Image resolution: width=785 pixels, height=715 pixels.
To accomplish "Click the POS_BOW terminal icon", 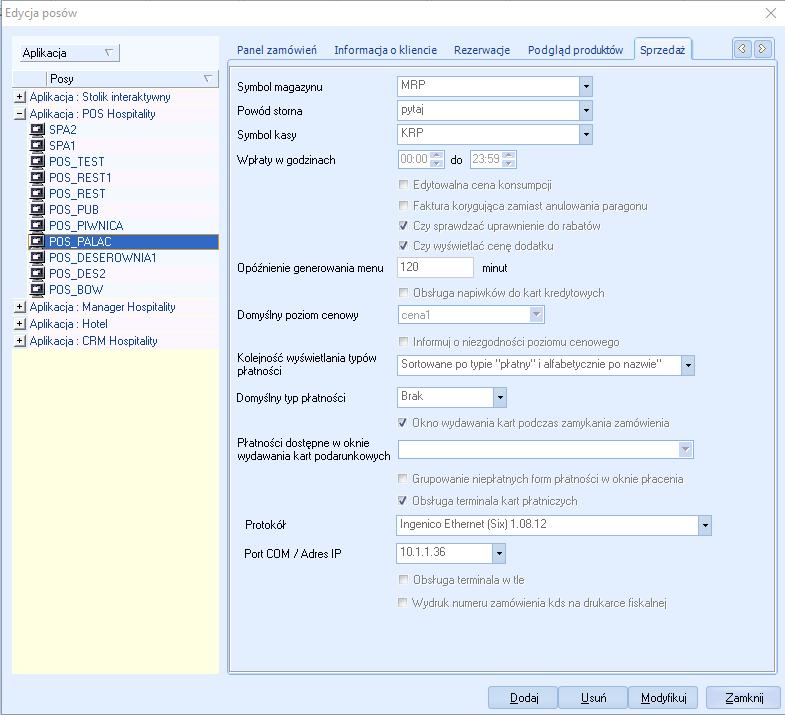I will click(37, 290).
